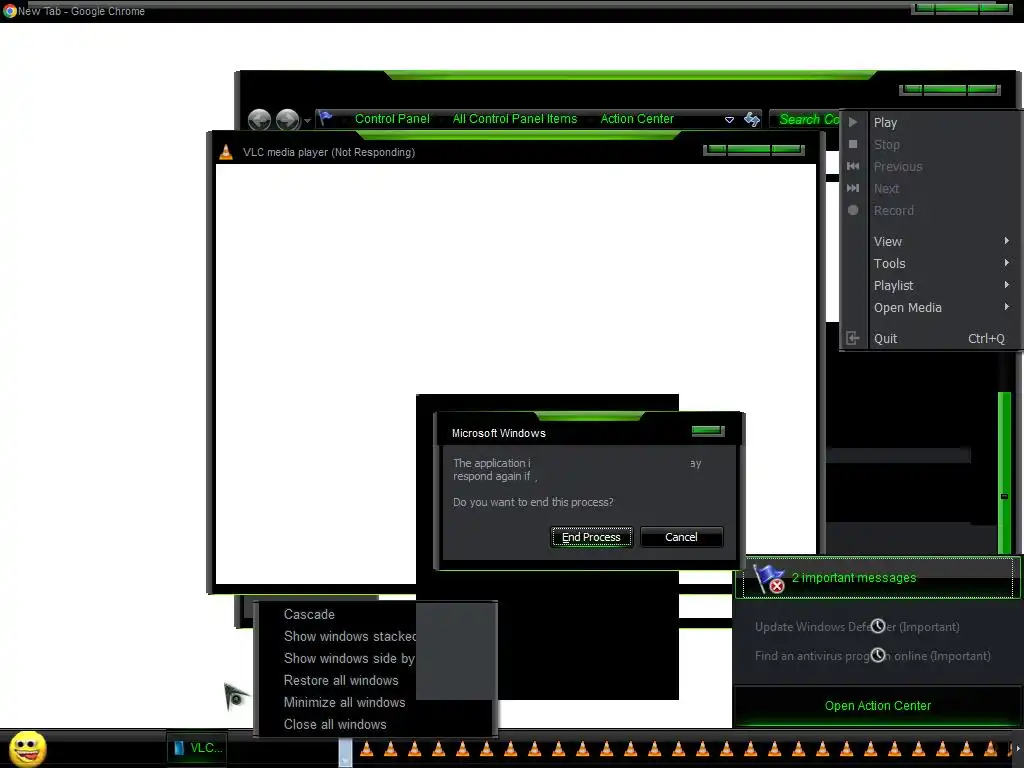Image resolution: width=1024 pixels, height=768 pixels.
Task: Click the Stop square icon in VLC menu
Action: point(853,144)
